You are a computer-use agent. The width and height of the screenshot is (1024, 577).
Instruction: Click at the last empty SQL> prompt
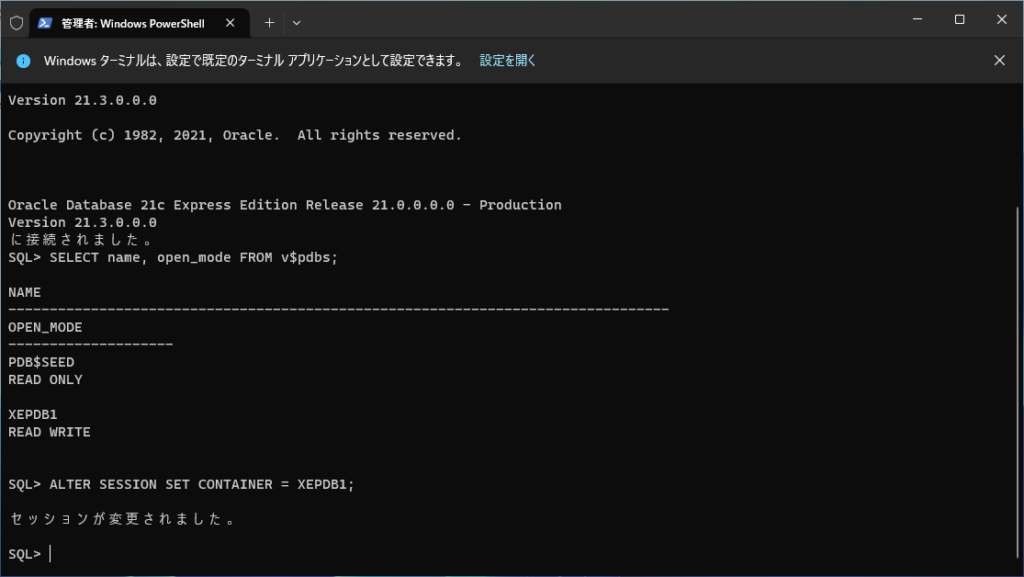click(50, 554)
